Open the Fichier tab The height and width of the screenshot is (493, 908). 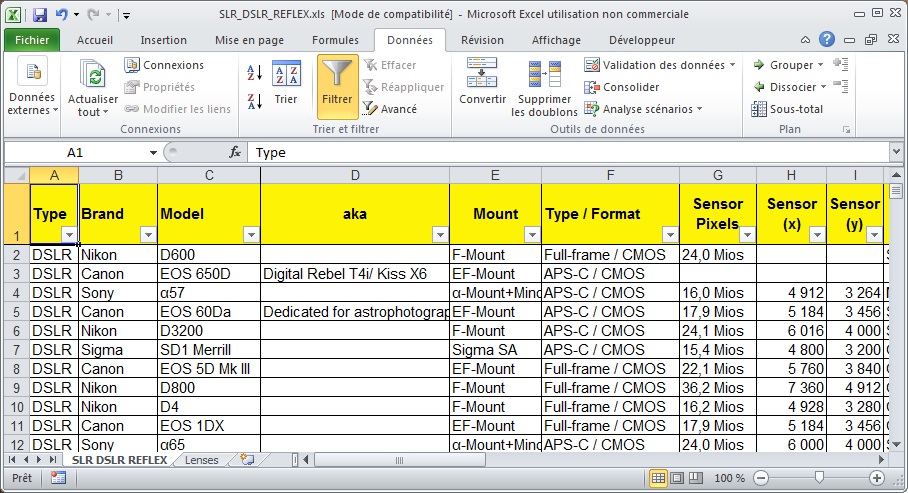(32, 40)
